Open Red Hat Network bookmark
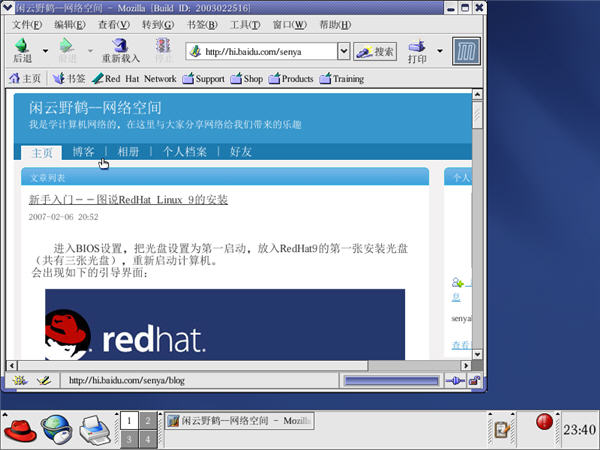 [x=134, y=78]
